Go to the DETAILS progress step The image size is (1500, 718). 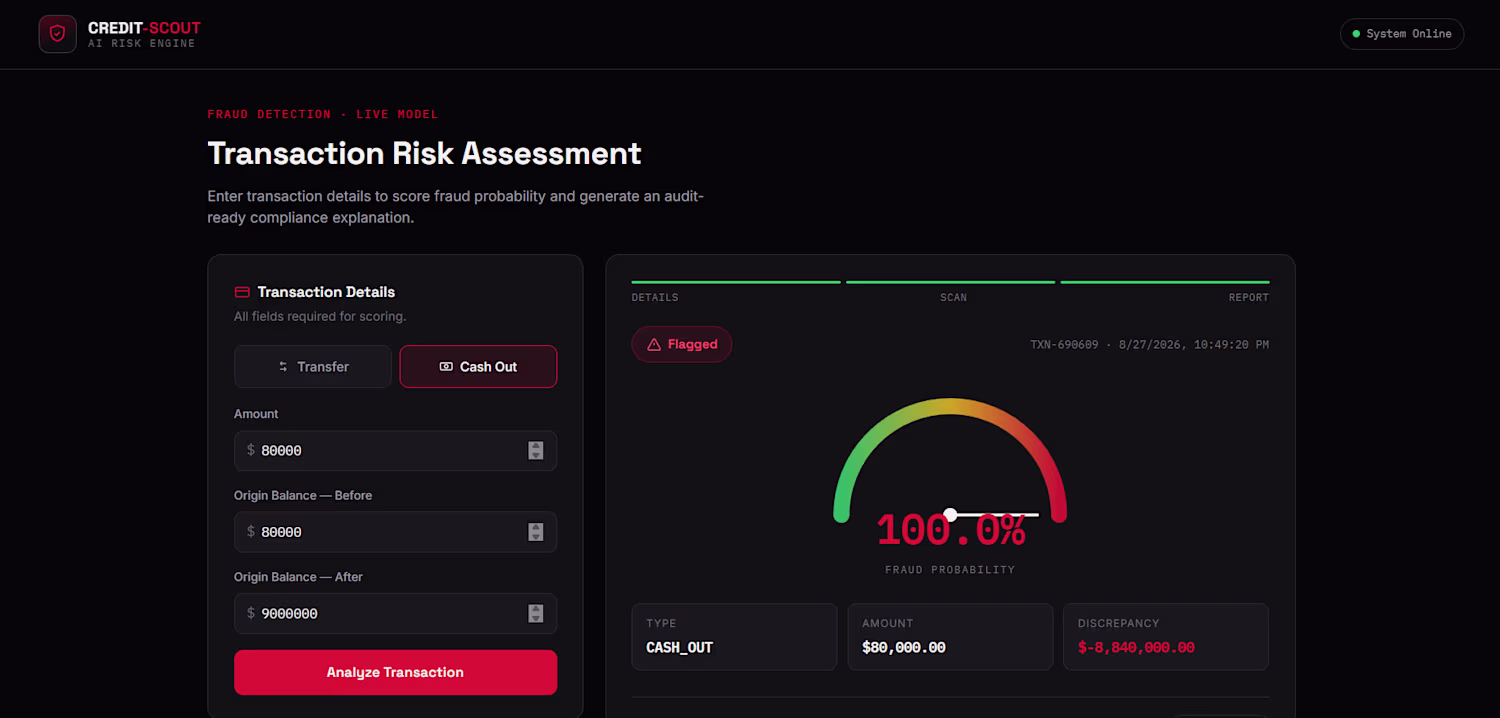[x=655, y=297]
